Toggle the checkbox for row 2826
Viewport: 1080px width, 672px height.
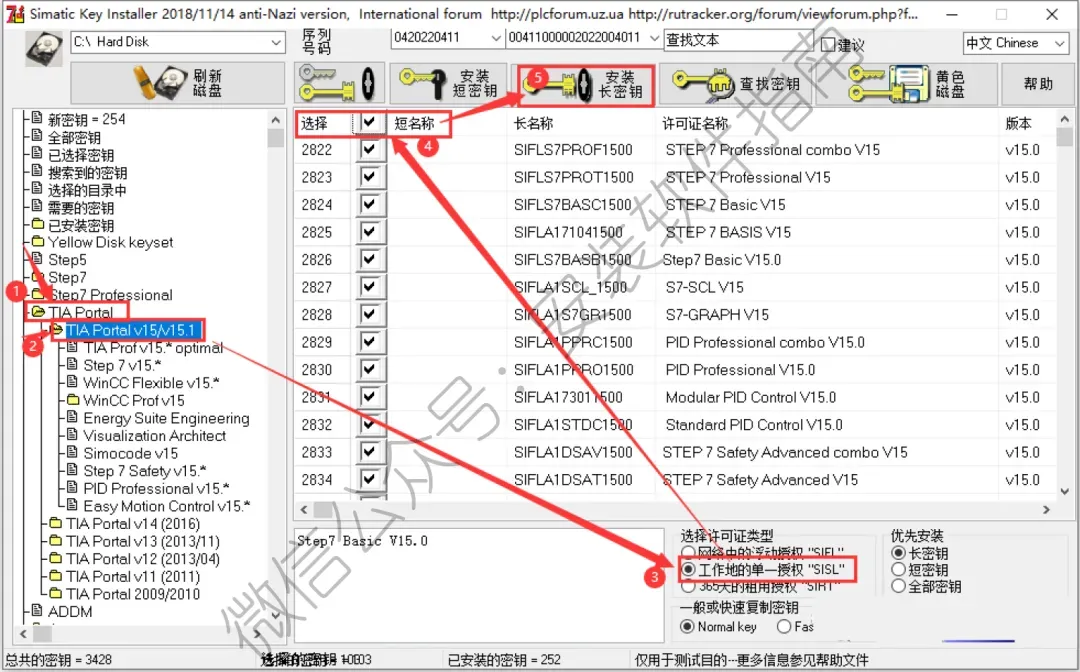[369, 259]
